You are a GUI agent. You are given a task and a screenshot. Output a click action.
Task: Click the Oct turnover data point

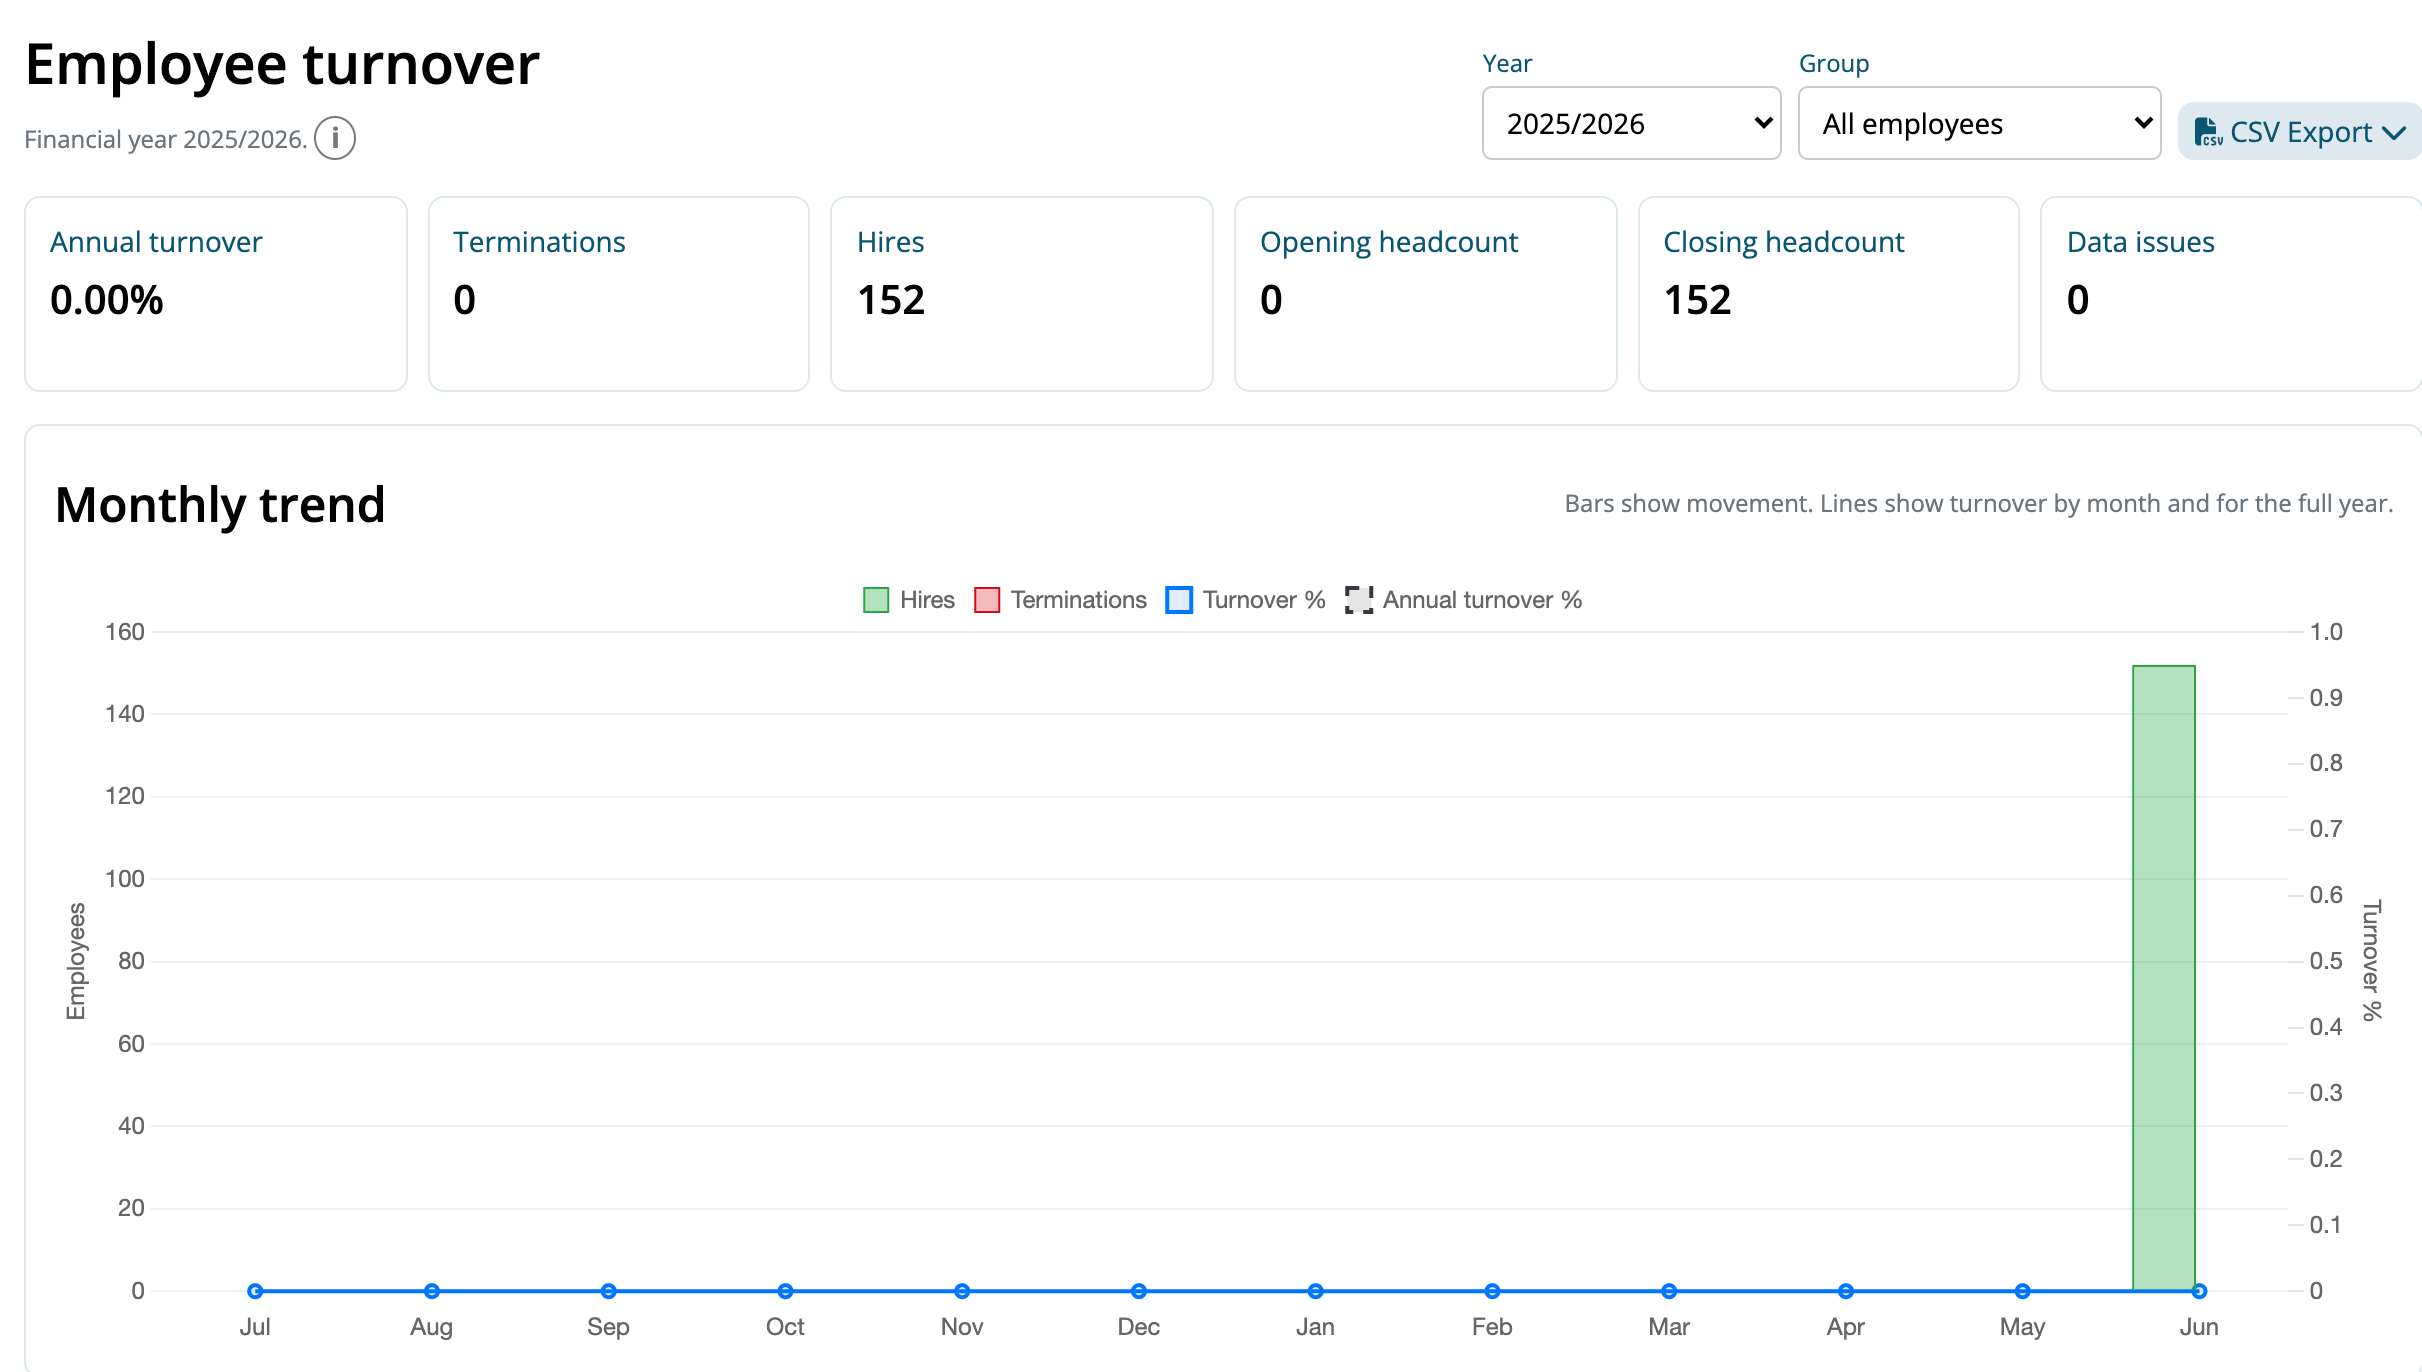[785, 1291]
